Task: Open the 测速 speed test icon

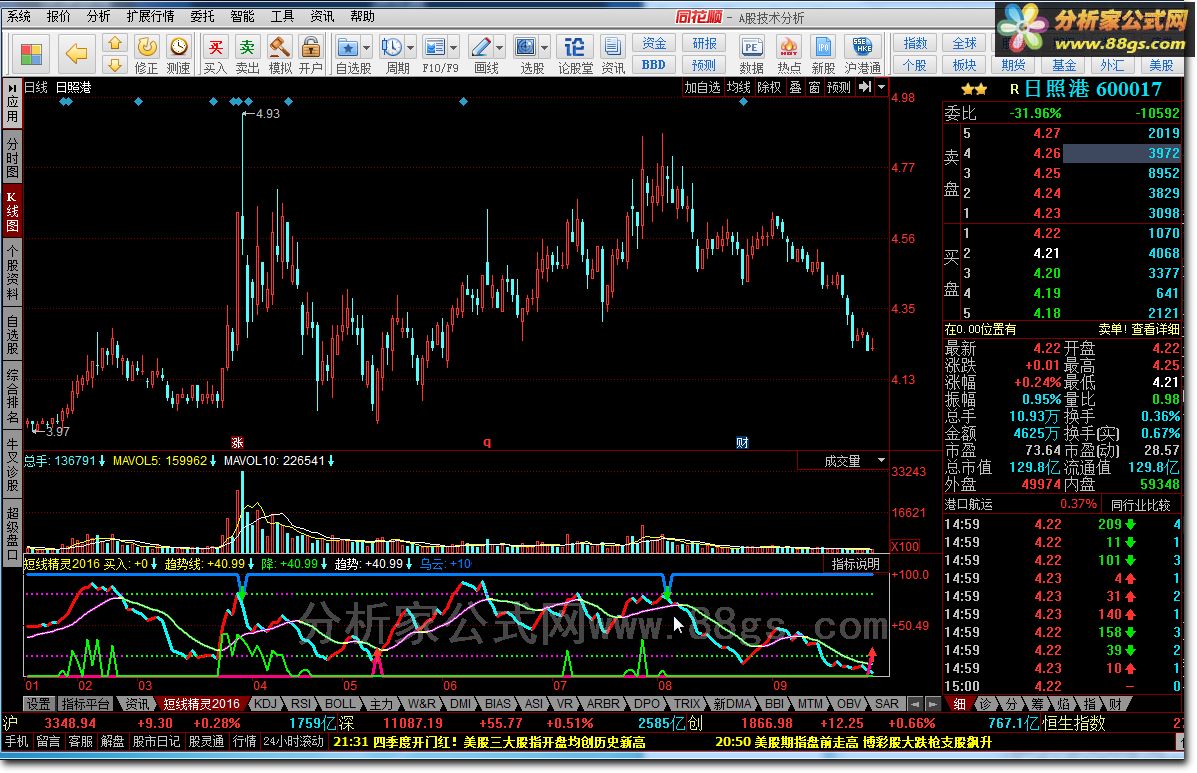Action: (179, 55)
